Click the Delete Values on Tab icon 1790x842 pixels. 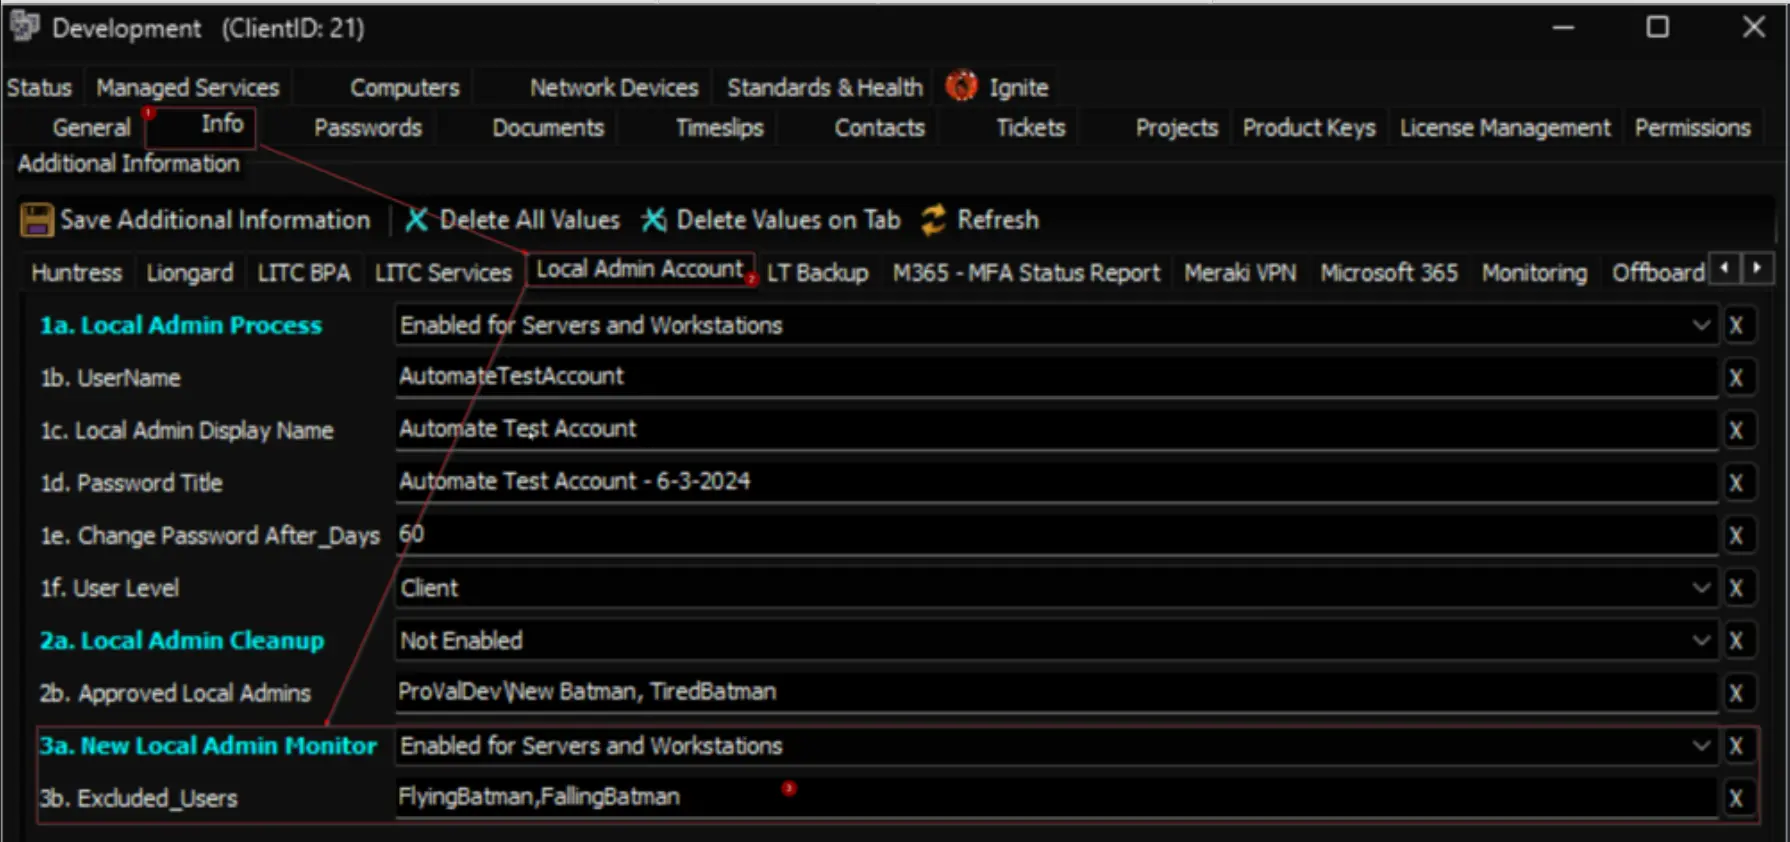(x=654, y=220)
